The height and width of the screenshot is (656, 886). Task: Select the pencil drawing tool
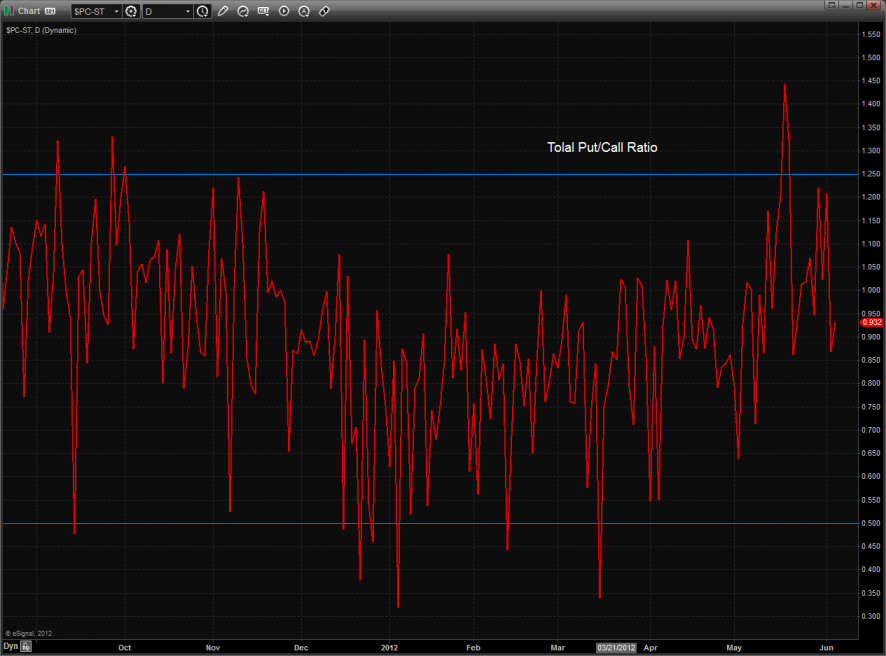click(x=223, y=11)
